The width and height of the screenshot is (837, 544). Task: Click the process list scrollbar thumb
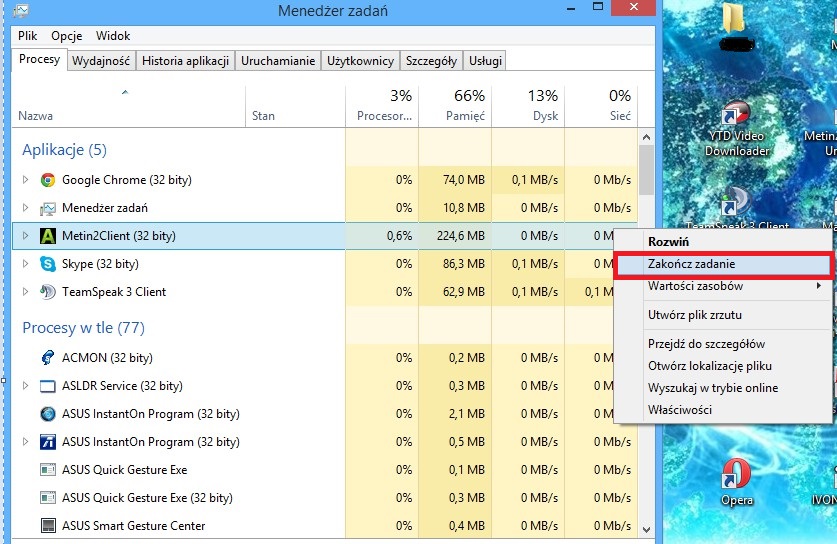coord(646,170)
